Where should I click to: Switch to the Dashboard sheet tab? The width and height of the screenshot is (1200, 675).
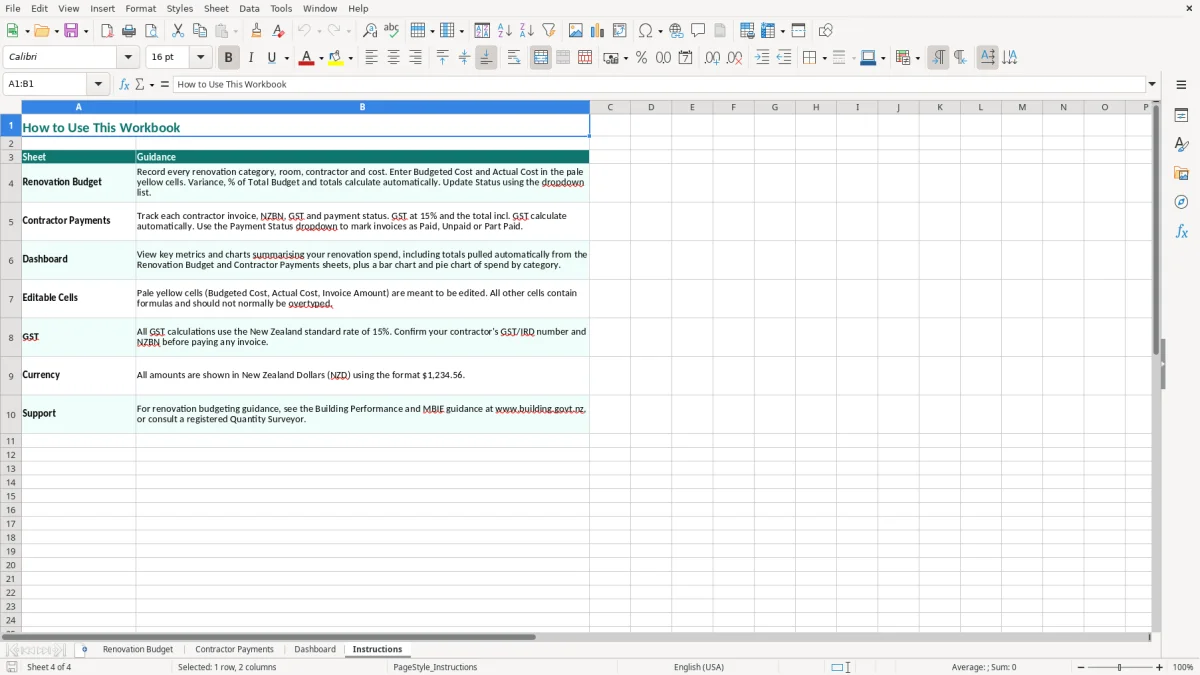tap(315, 650)
